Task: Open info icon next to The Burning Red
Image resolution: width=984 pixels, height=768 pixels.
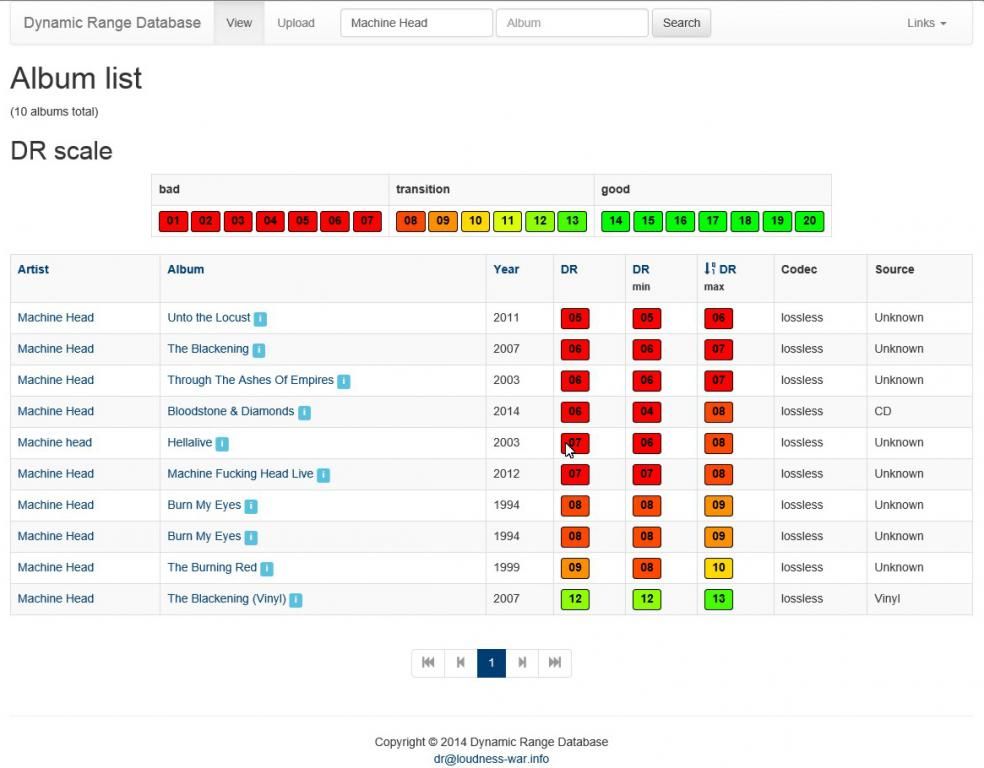Action: pos(266,568)
